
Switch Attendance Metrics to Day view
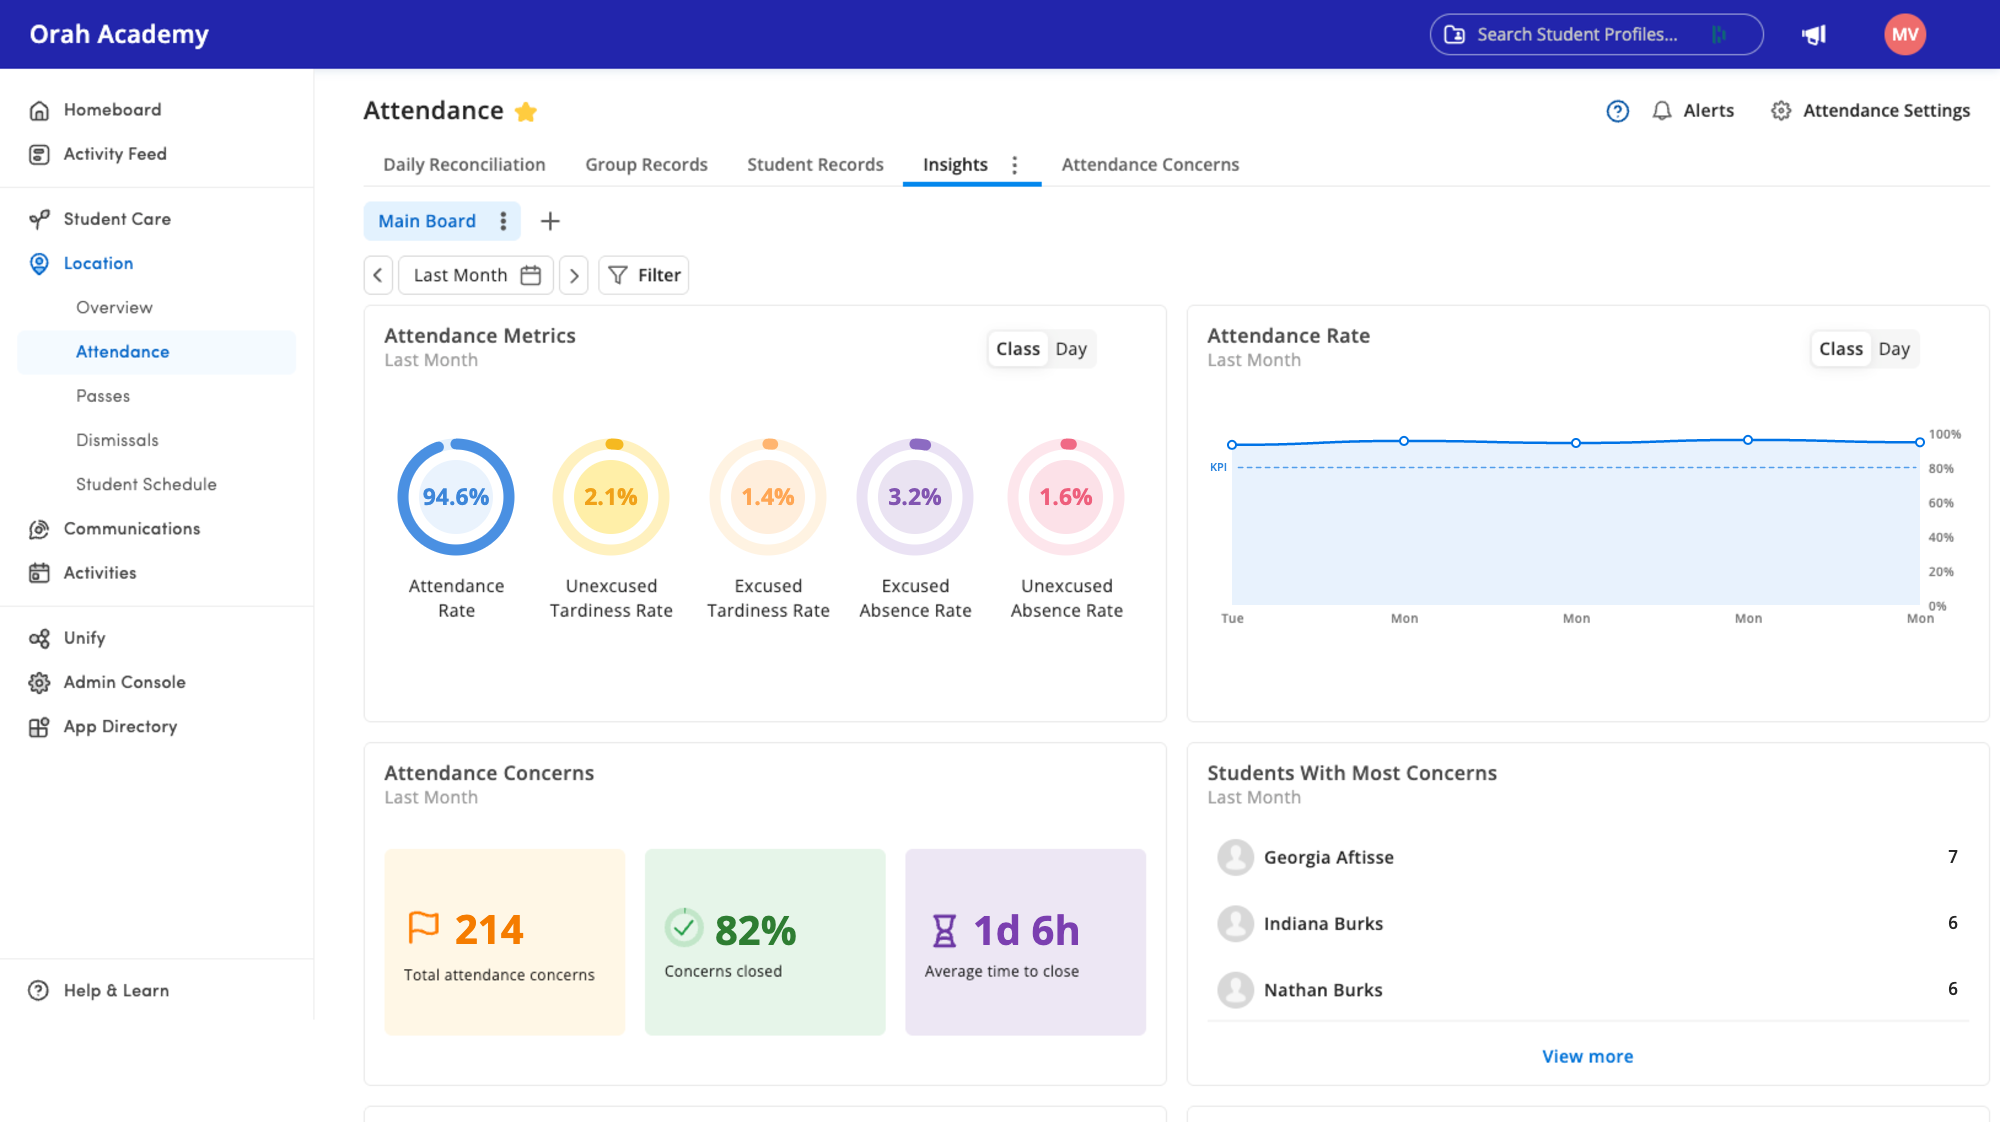point(1071,349)
